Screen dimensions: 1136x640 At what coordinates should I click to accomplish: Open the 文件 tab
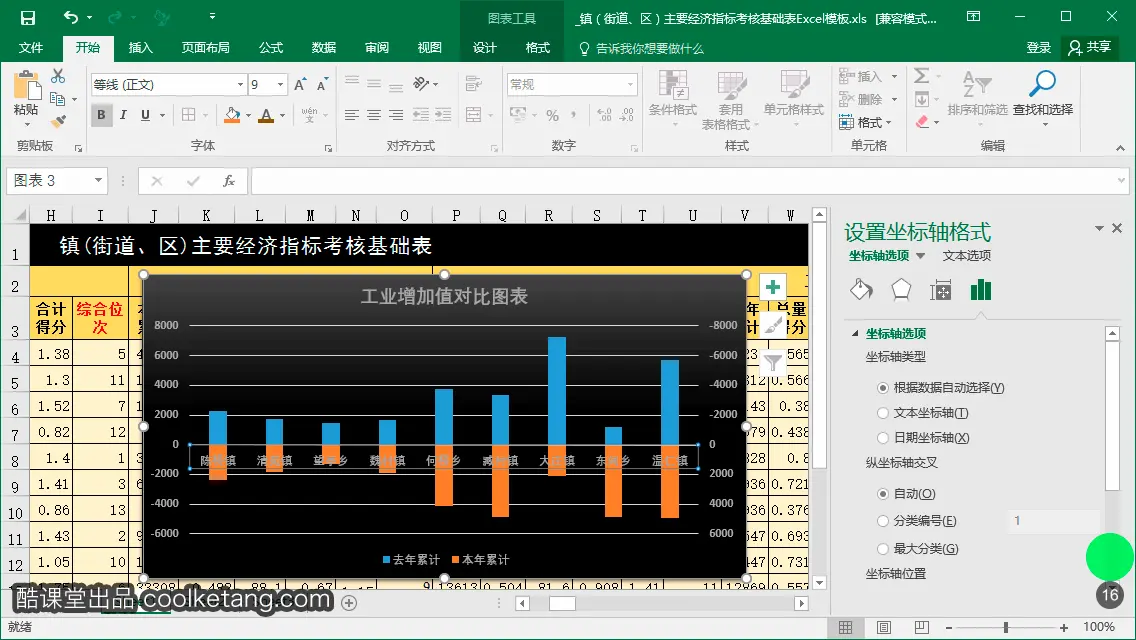[x=30, y=48]
